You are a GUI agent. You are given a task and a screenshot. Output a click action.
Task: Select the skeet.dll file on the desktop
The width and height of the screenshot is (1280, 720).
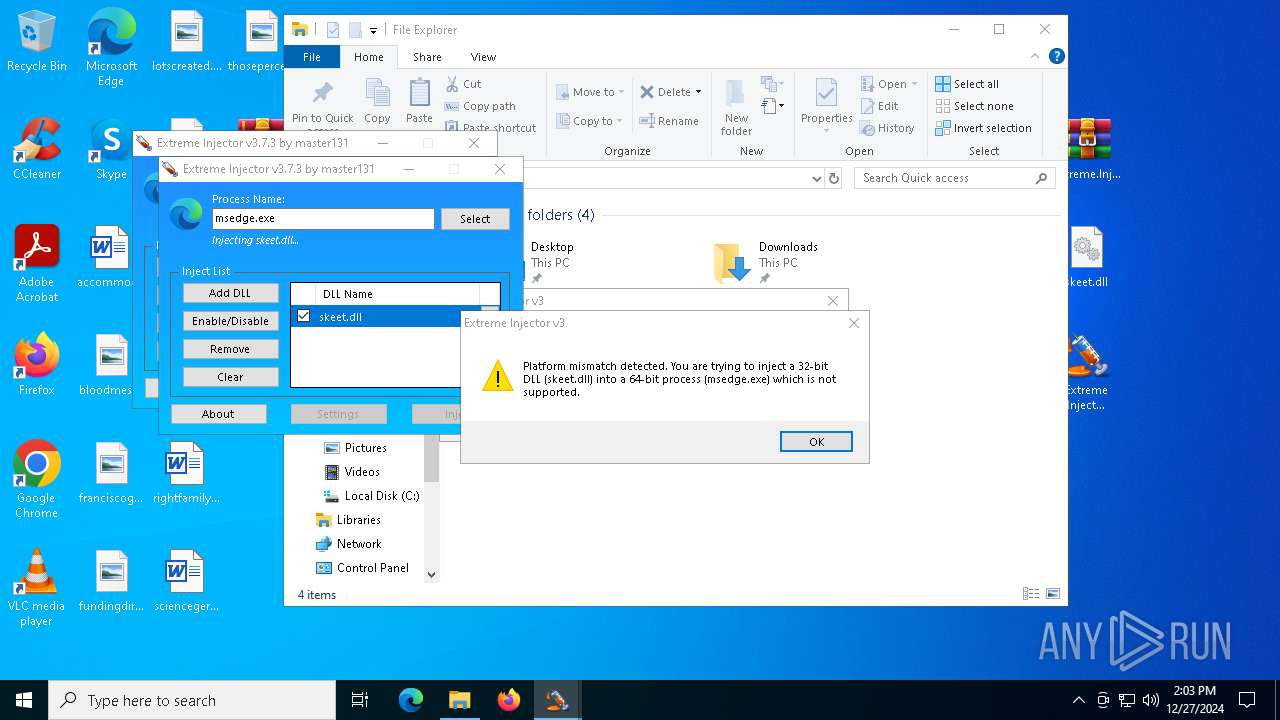click(x=1087, y=258)
